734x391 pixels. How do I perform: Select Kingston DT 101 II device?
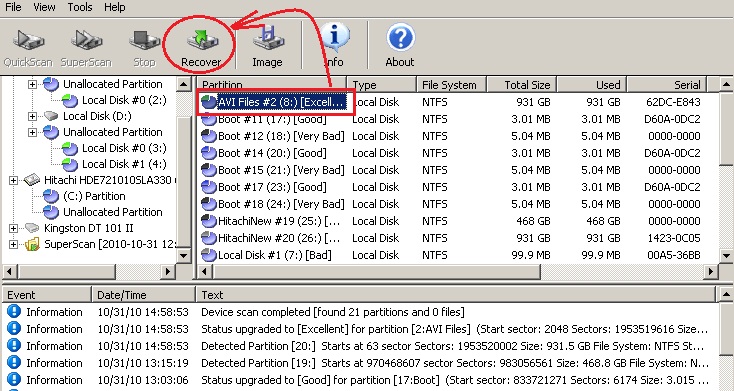pyautogui.click(x=88, y=228)
